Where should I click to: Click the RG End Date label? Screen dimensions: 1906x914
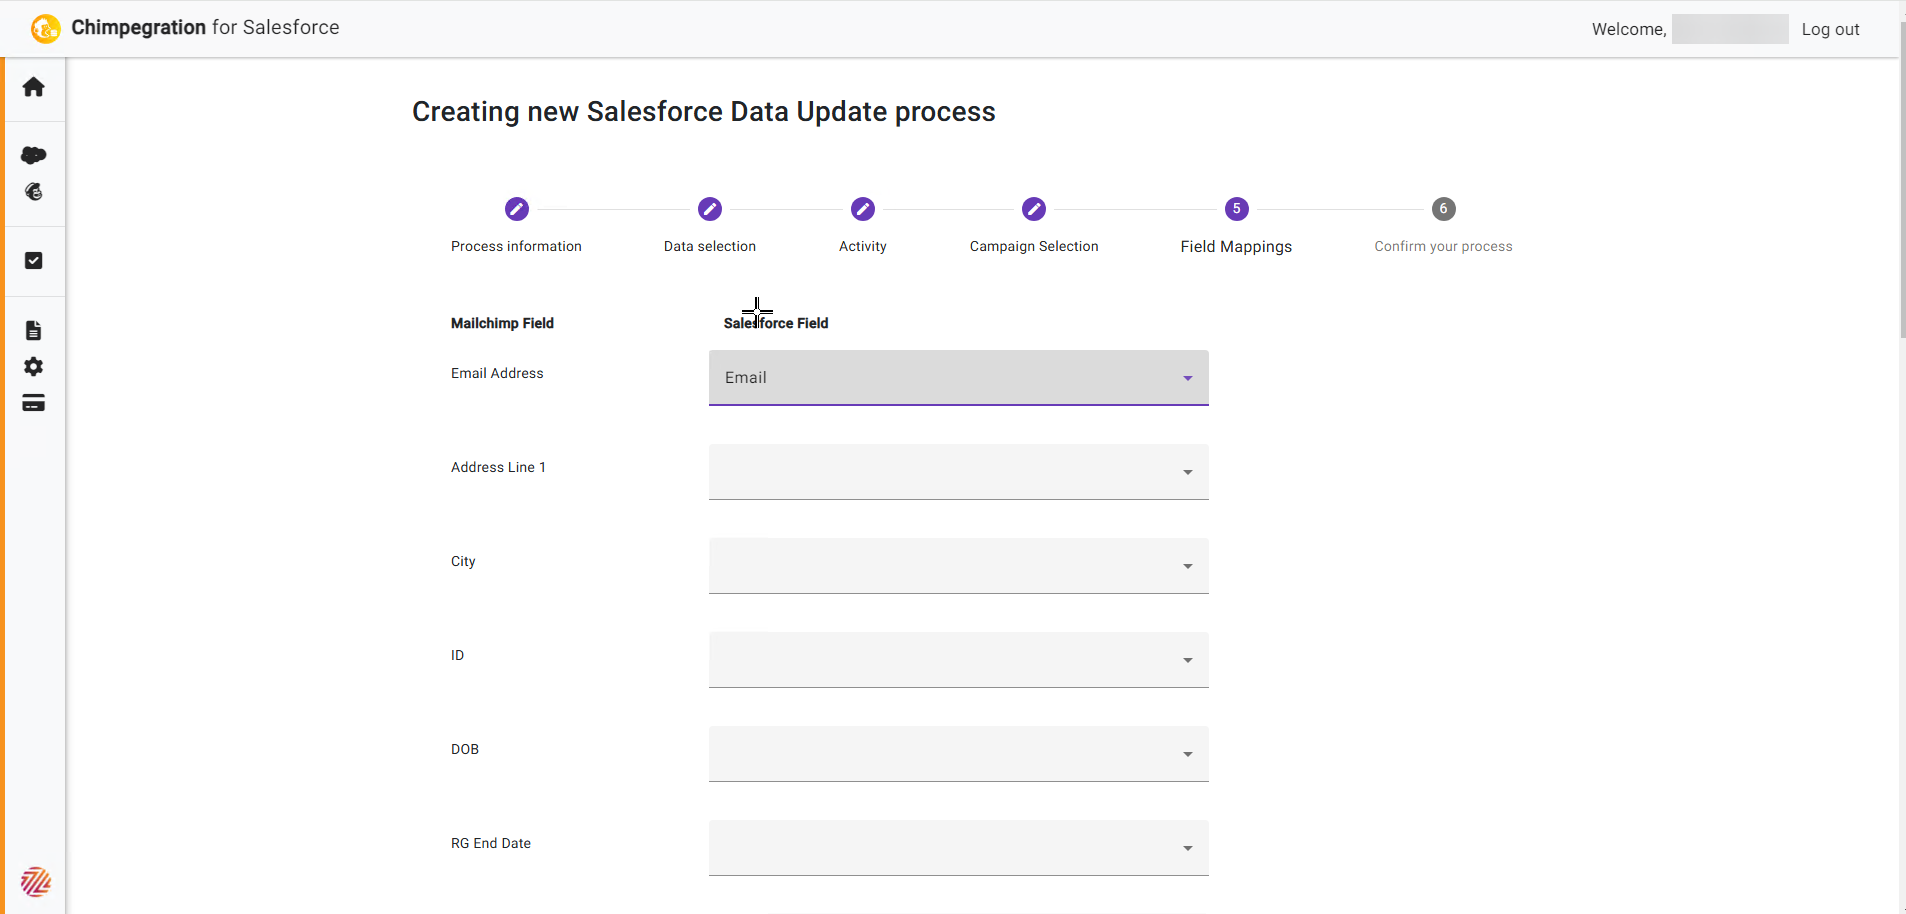click(x=491, y=843)
